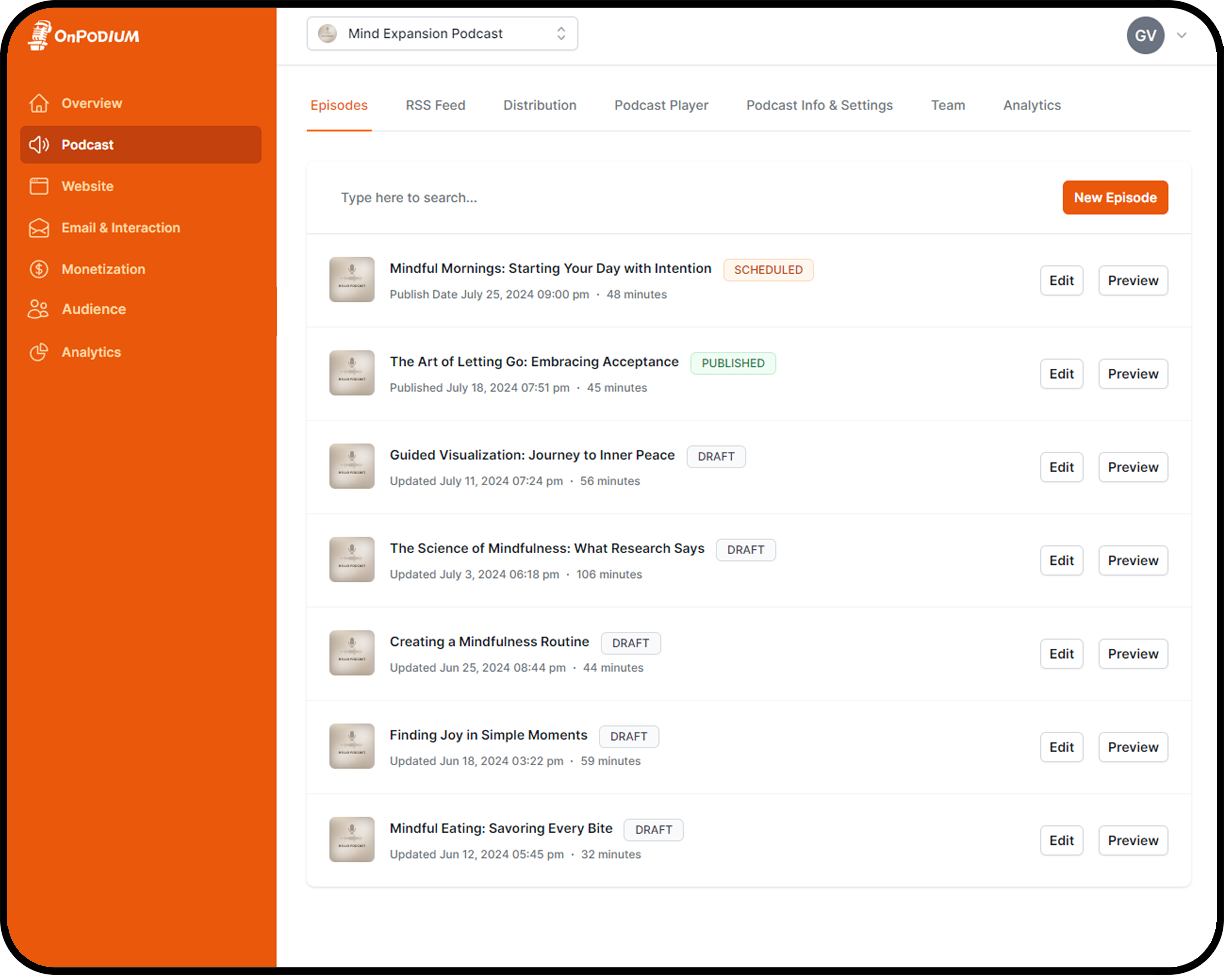Viewport: 1224px width, 975px height.
Task: Click the OnPodium logo
Action: pos(83,36)
